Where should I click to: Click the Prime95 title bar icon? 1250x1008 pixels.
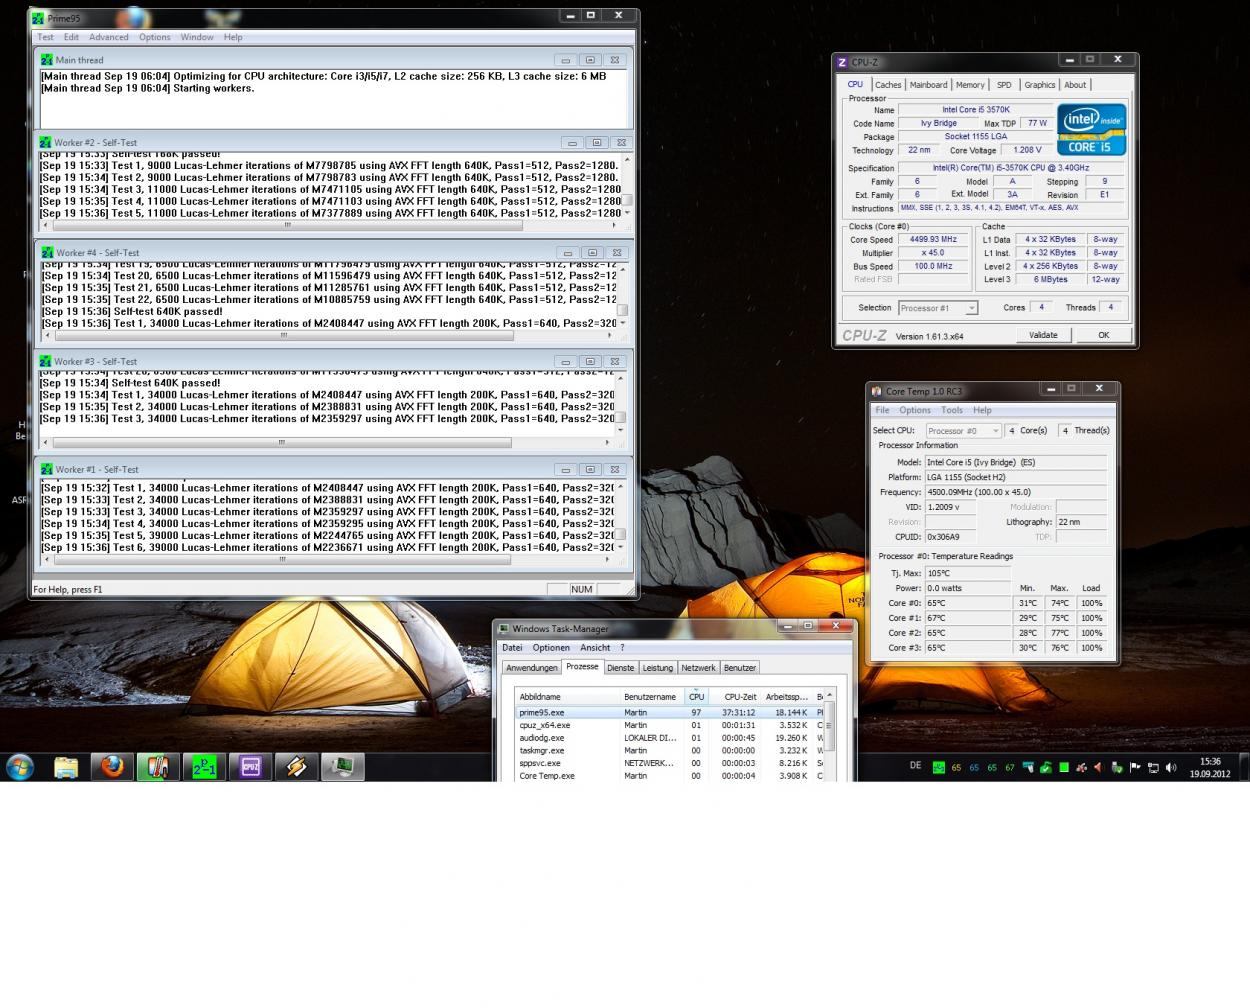coord(38,18)
